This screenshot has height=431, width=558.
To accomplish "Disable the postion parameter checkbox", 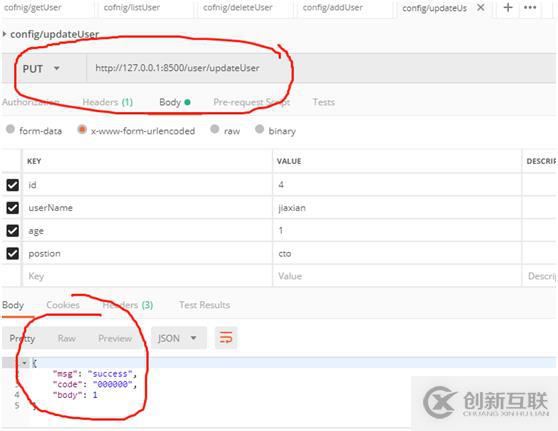I will tap(12, 253).
